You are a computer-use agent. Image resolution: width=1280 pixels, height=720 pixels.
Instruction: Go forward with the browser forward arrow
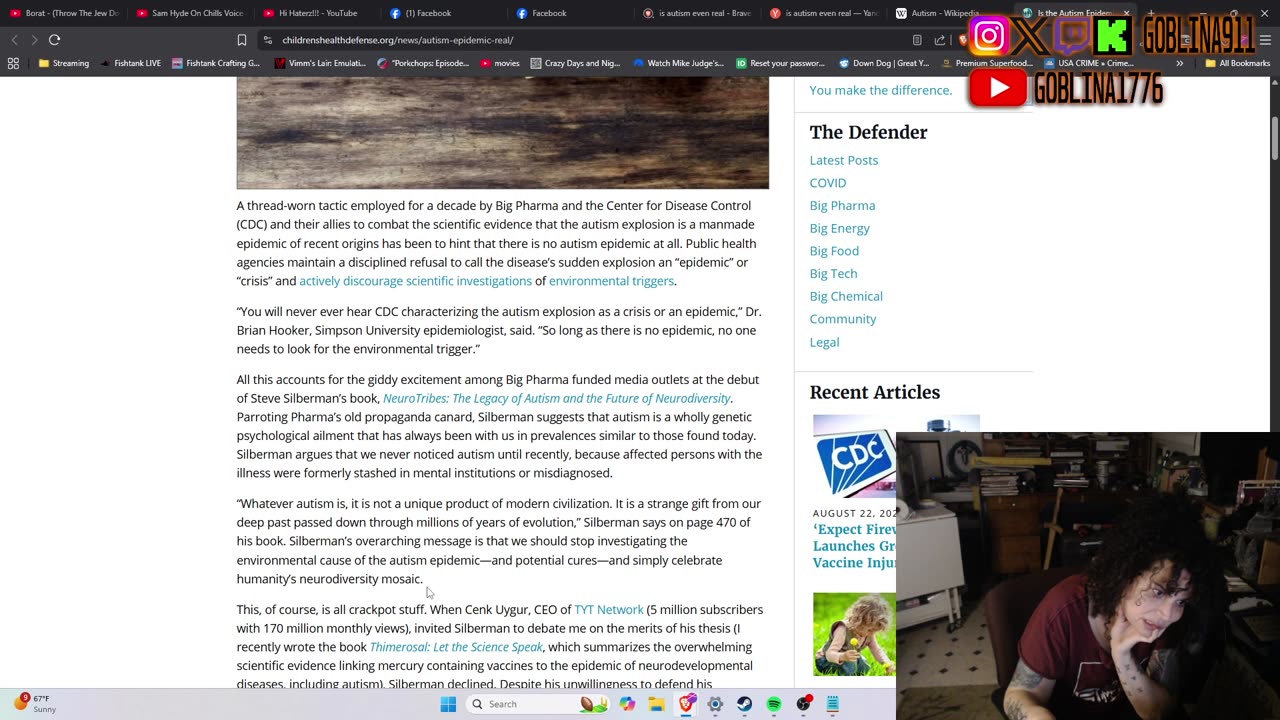33,40
